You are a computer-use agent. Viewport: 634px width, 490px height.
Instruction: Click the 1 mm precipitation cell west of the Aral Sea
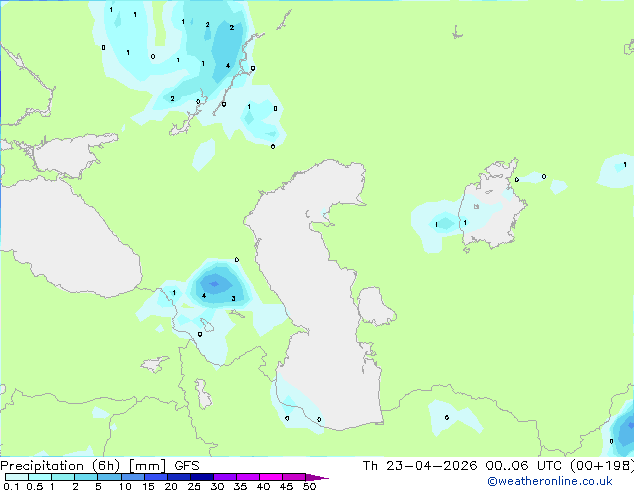(x=444, y=223)
